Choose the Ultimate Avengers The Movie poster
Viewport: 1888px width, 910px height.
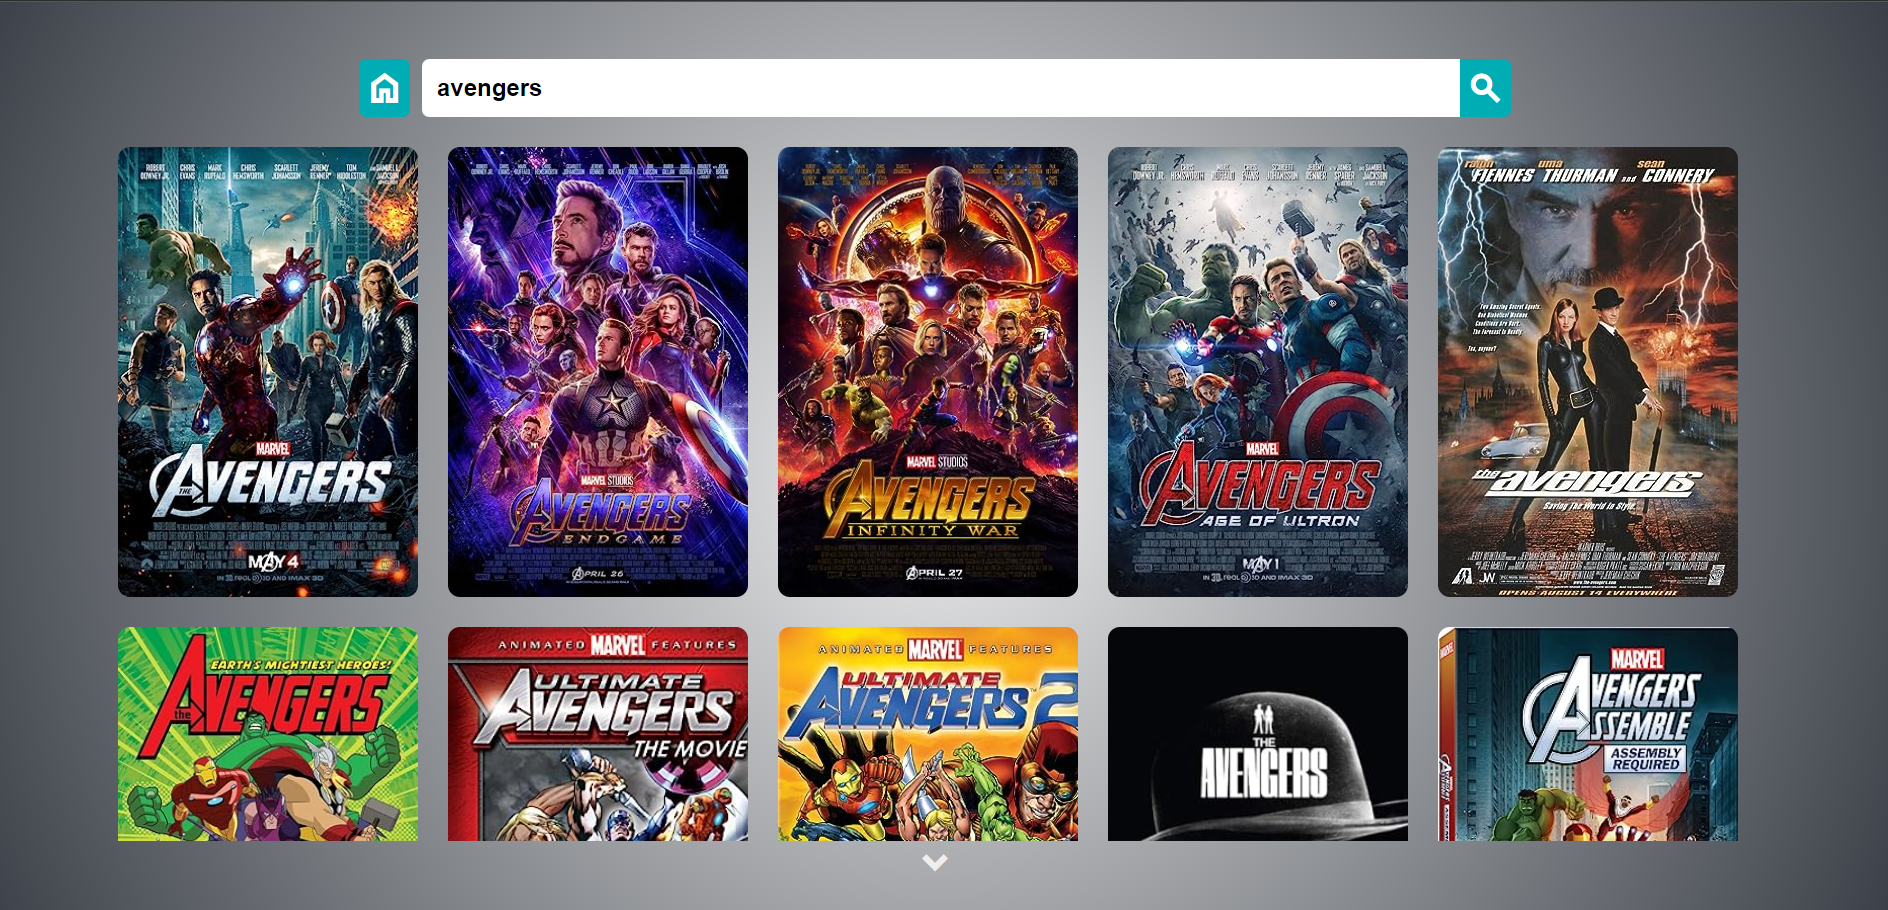(x=598, y=734)
